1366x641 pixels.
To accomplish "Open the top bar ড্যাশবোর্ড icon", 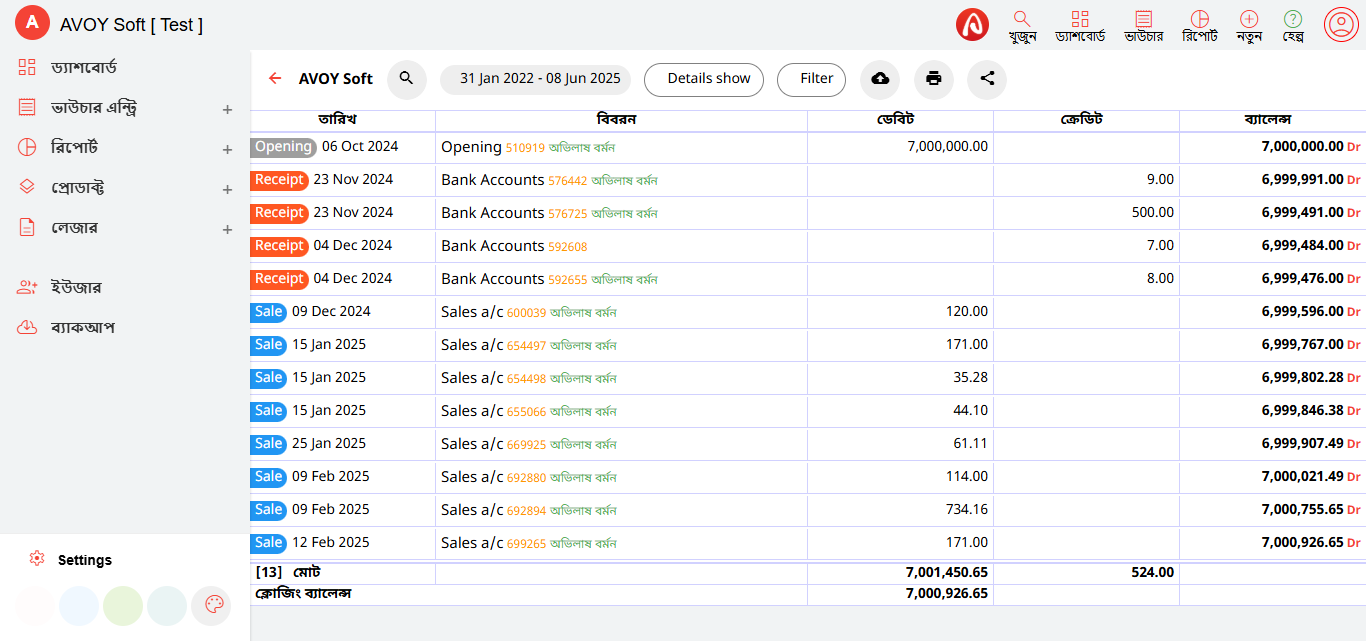I will 1080,25.
